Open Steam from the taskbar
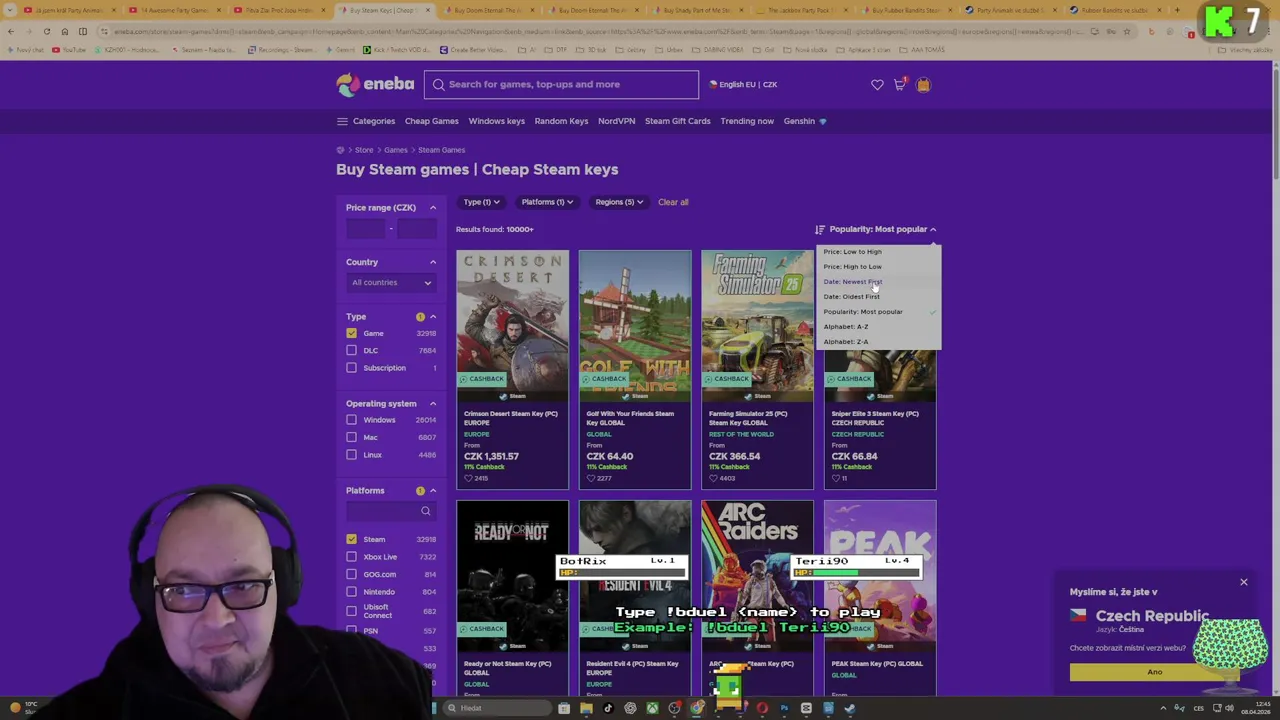The height and width of the screenshot is (720, 1280). point(850,708)
